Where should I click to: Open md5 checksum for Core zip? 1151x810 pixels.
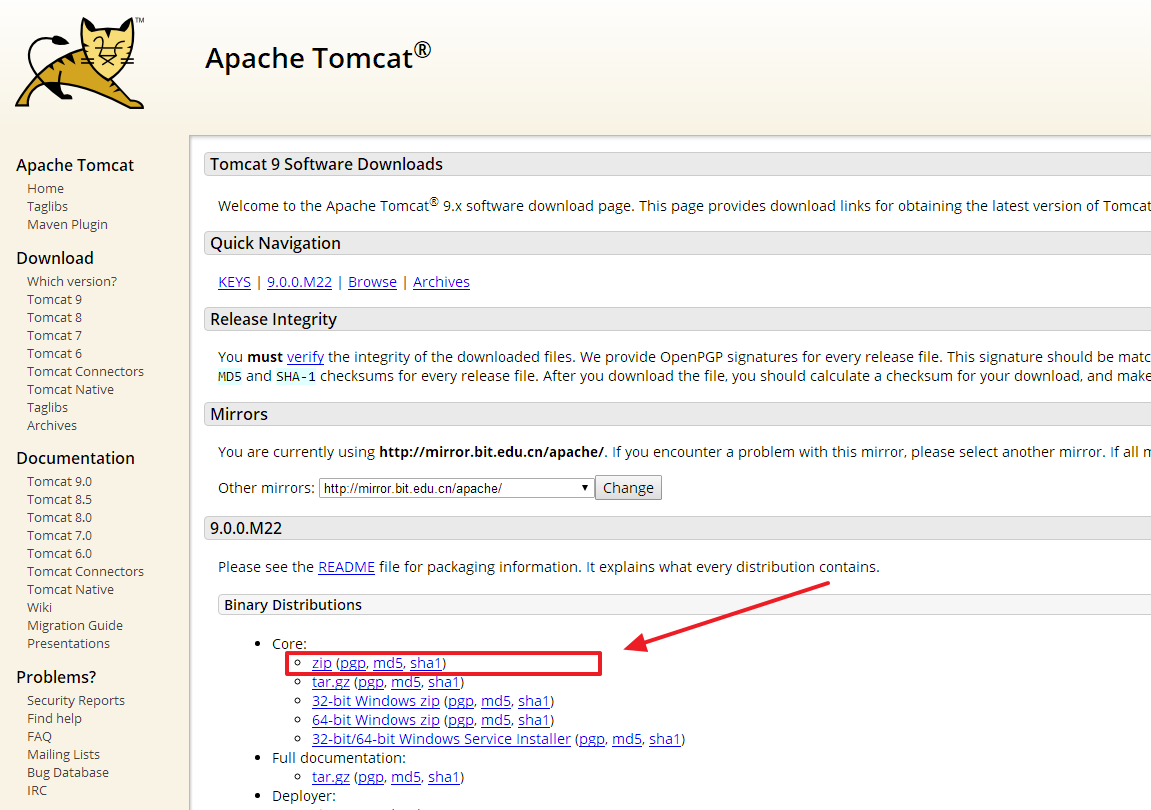click(x=388, y=663)
